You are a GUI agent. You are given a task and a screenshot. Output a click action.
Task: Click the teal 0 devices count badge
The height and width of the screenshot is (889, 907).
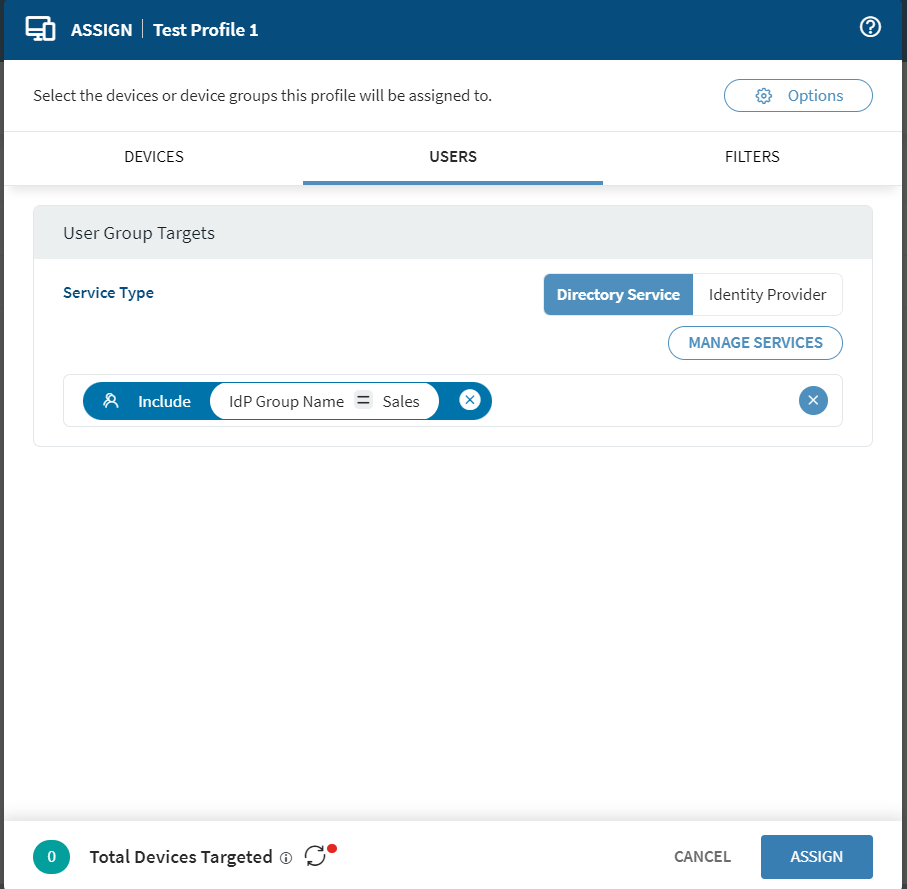coord(52,857)
